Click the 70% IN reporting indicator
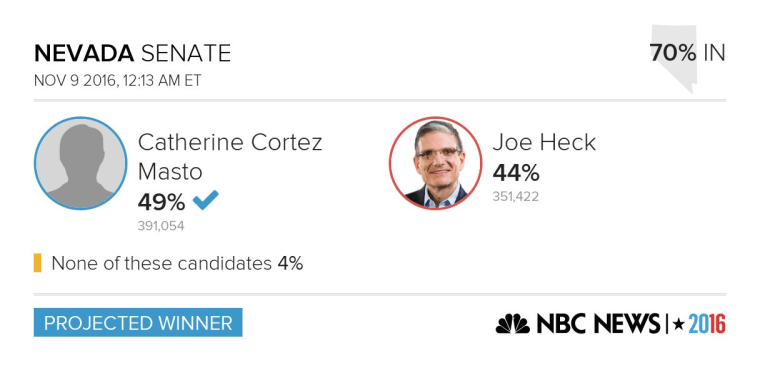 coord(687,53)
